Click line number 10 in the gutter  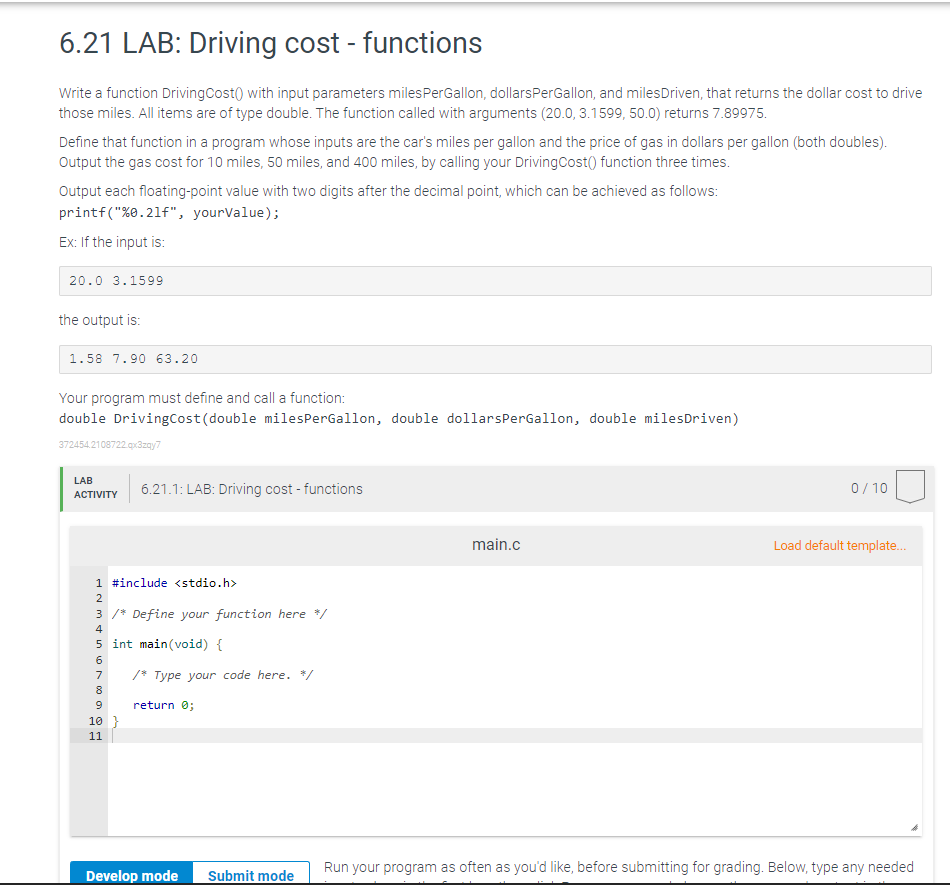96,721
